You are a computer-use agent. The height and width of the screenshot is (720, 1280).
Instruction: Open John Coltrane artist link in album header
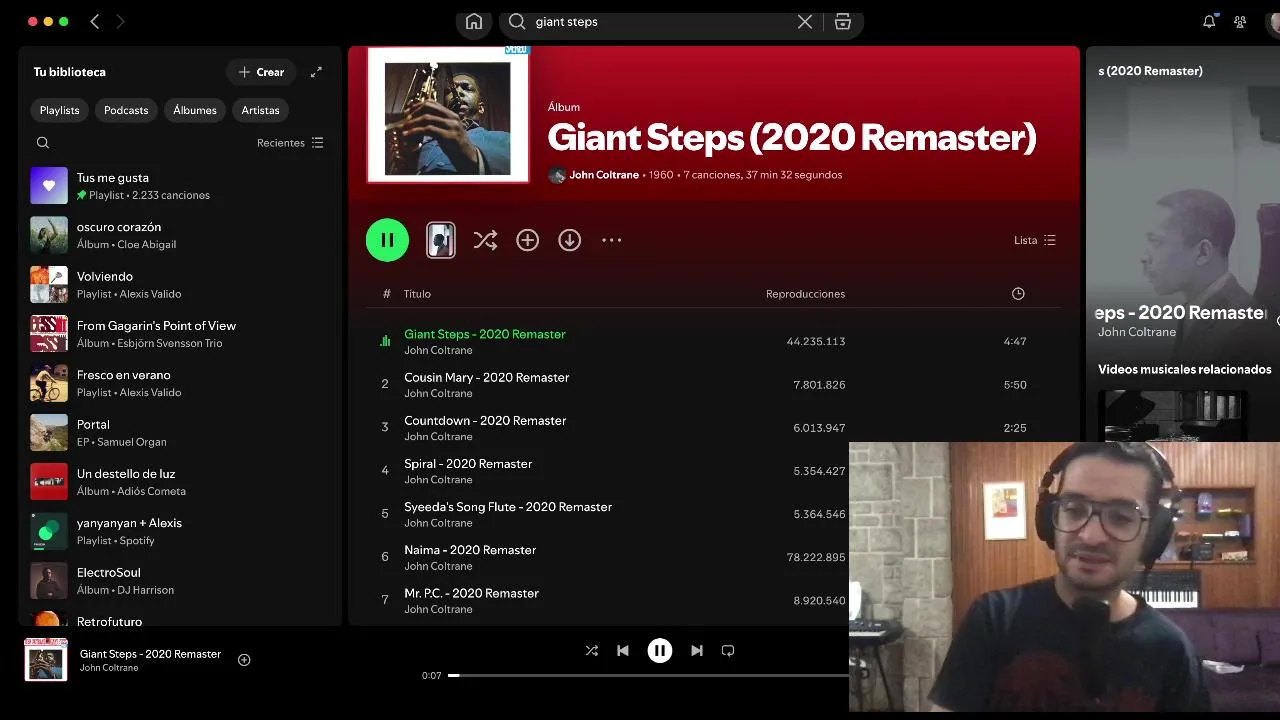point(604,175)
